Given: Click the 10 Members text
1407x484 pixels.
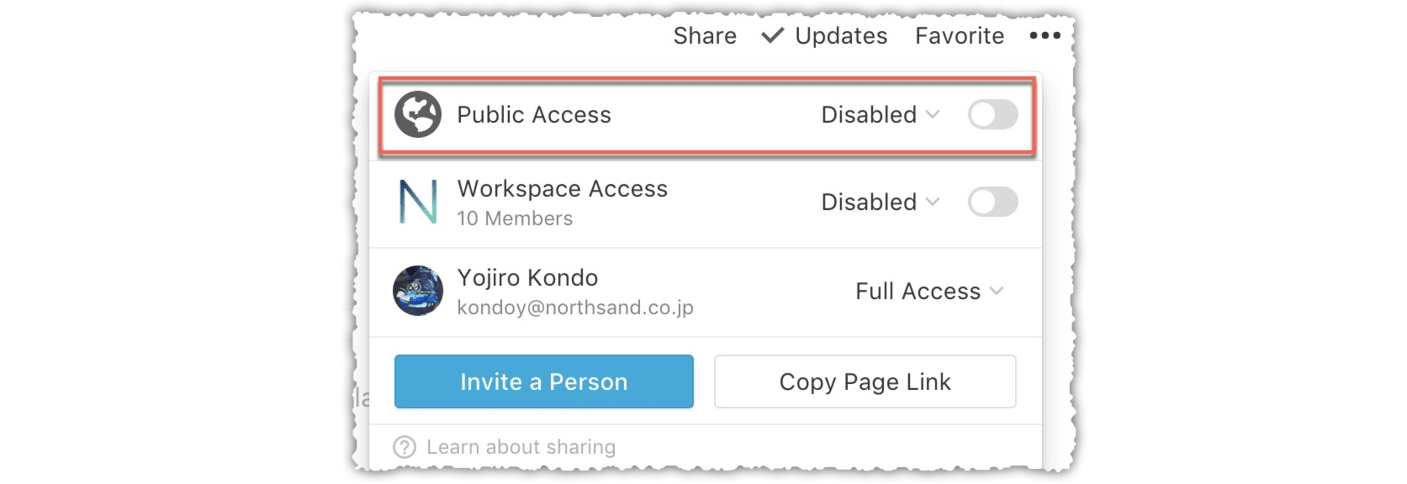Looking at the screenshot, I should point(515,218).
